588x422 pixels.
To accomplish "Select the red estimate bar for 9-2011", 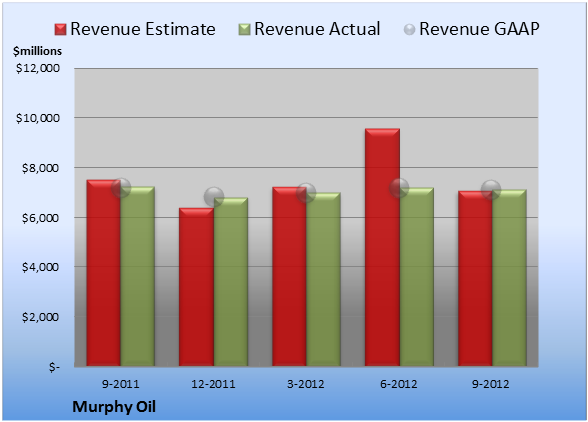I will [x=104, y=273].
